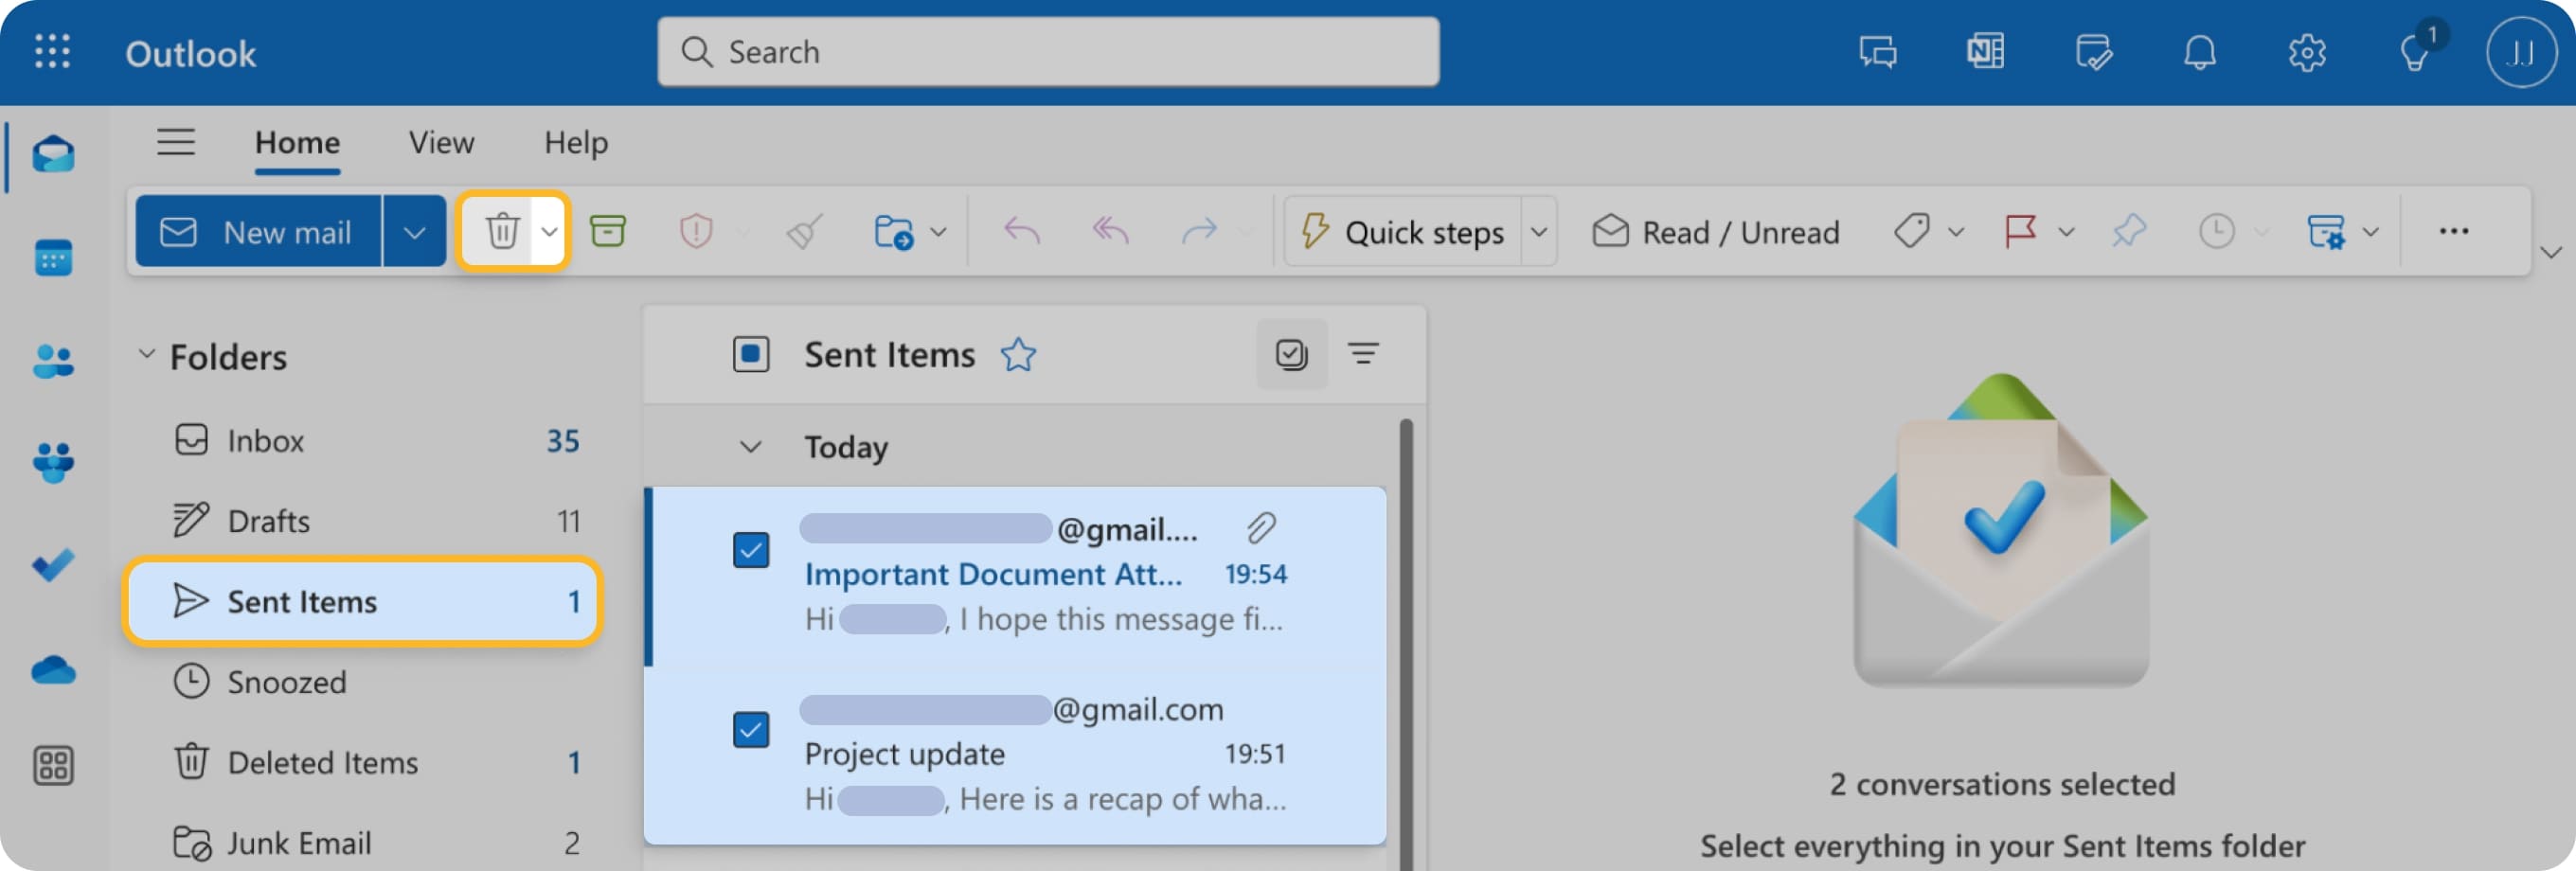Open the Drafts folder
The height and width of the screenshot is (871, 2576).
click(268, 520)
